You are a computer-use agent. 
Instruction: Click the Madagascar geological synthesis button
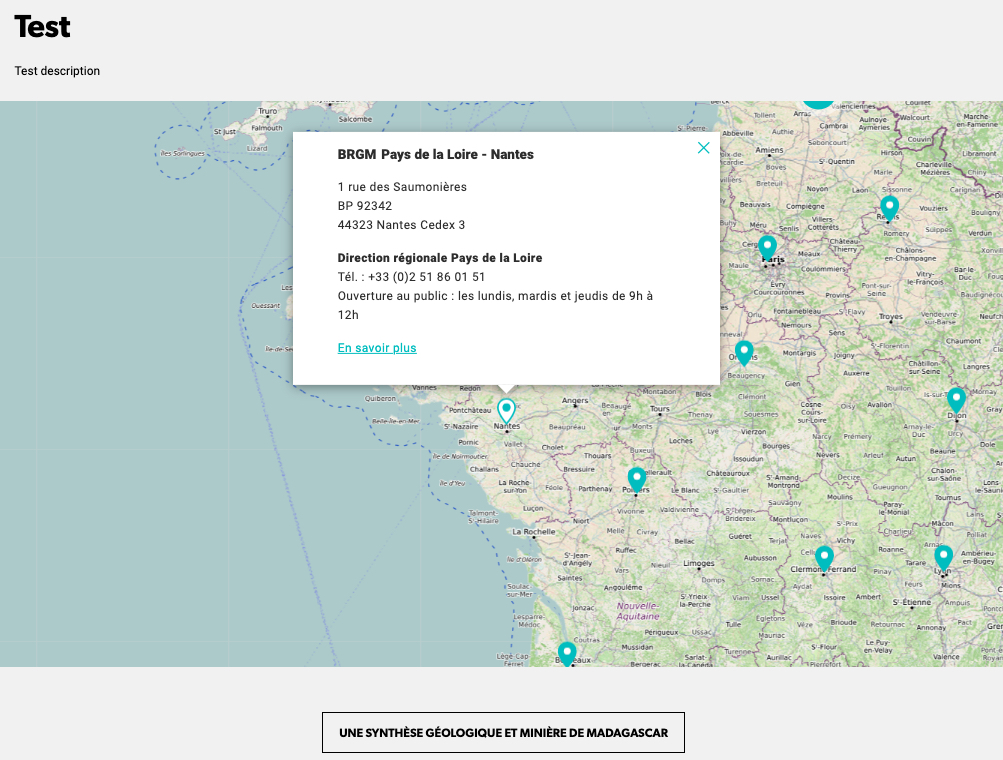(503, 732)
